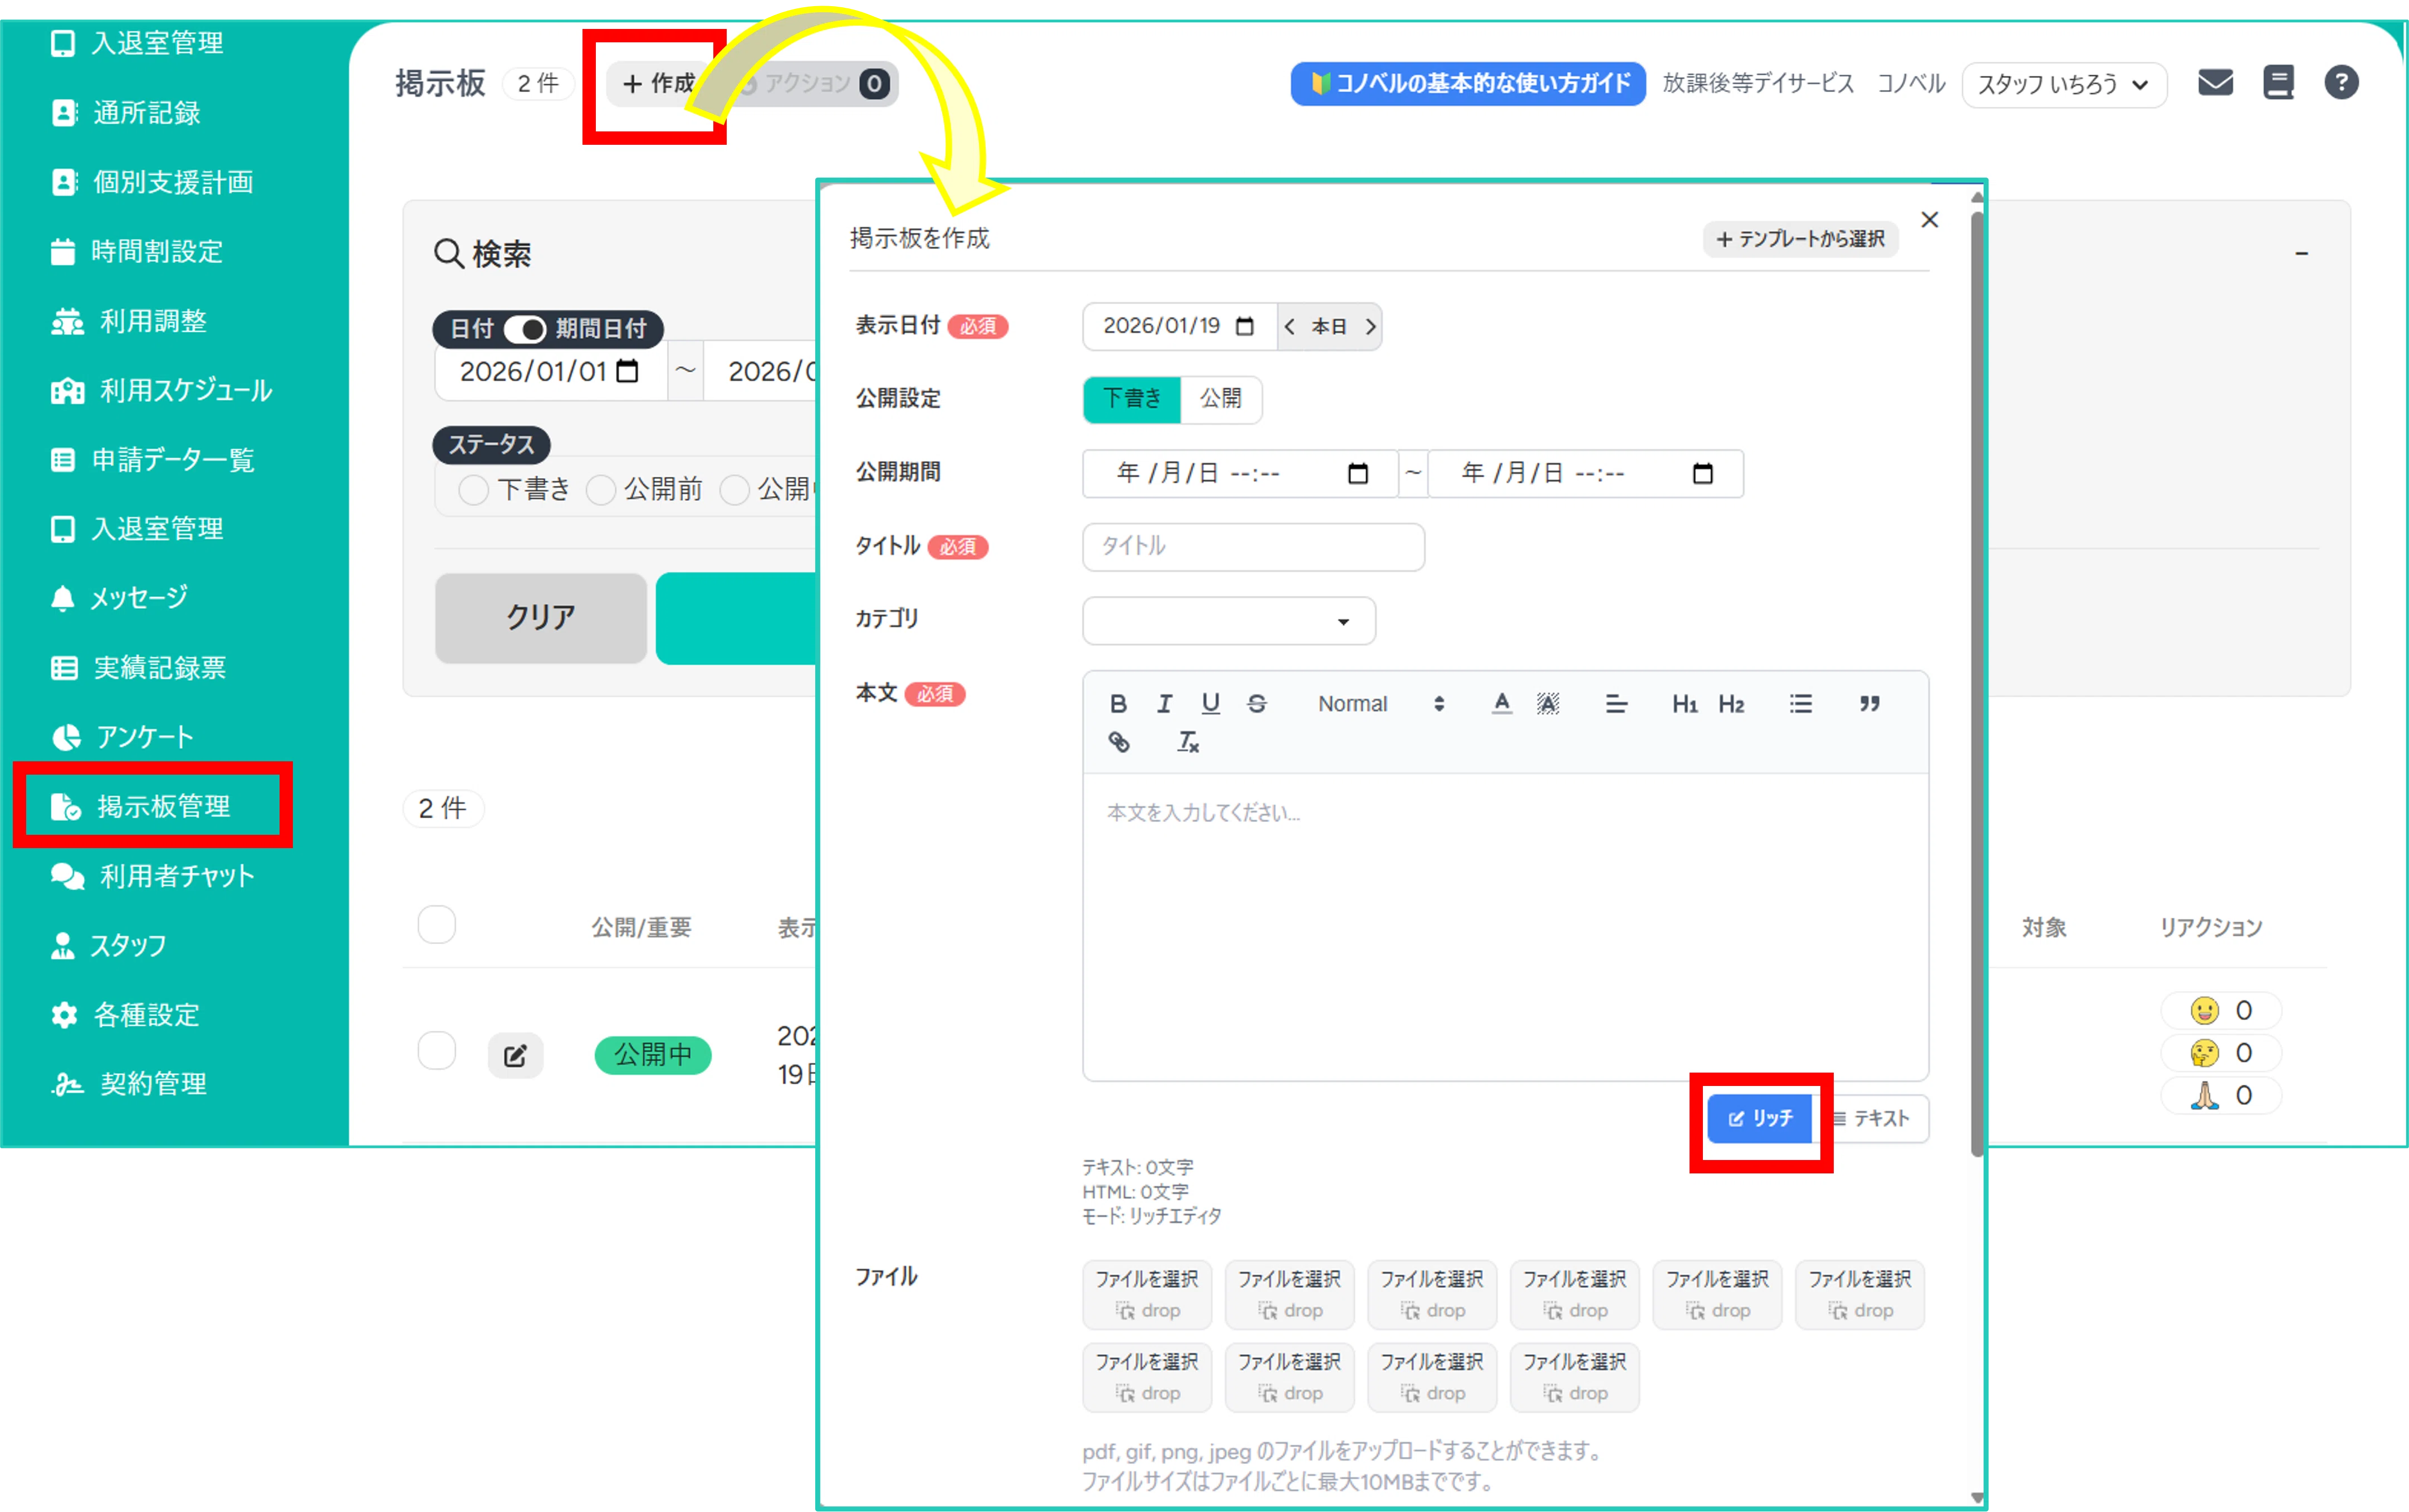This screenshot has height=1512, width=2409.
Task: Switch editor to リッチ mode
Action: (x=1760, y=1118)
